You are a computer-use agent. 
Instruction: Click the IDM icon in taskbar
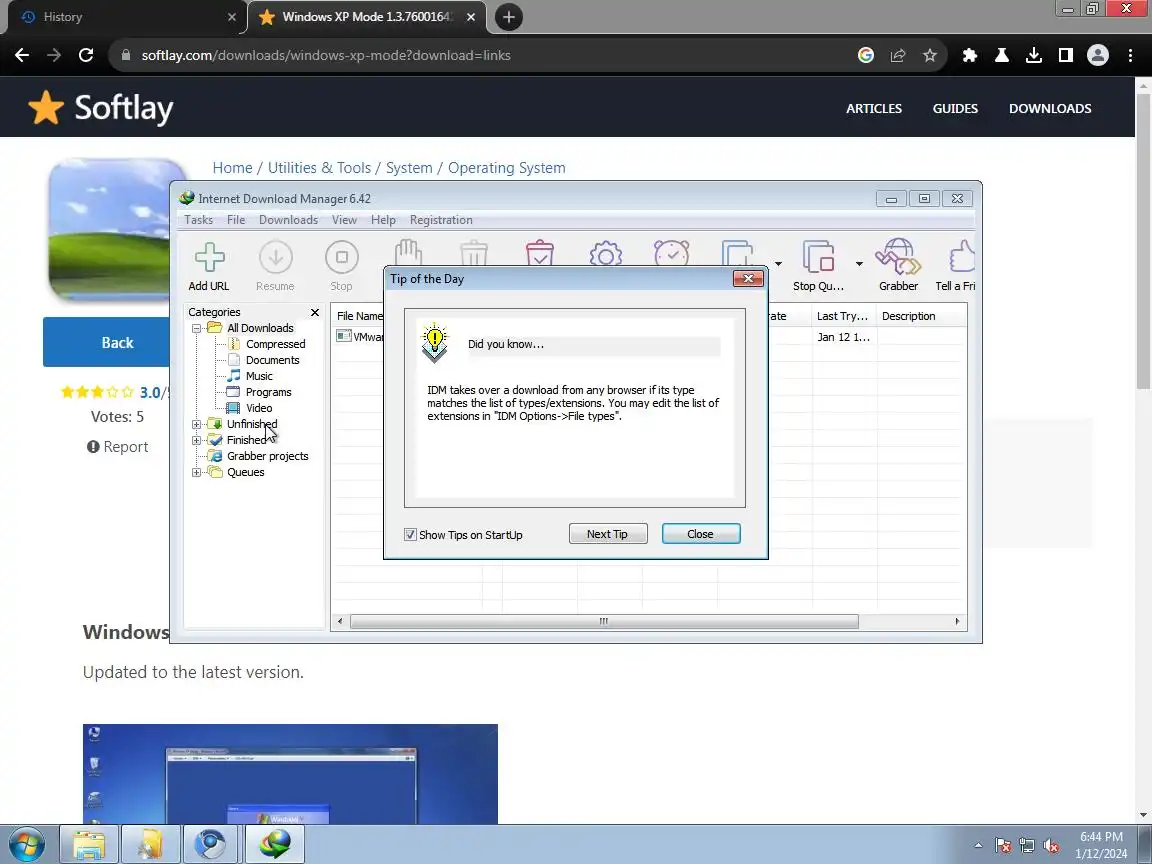pyautogui.click(x=274, y=844)
